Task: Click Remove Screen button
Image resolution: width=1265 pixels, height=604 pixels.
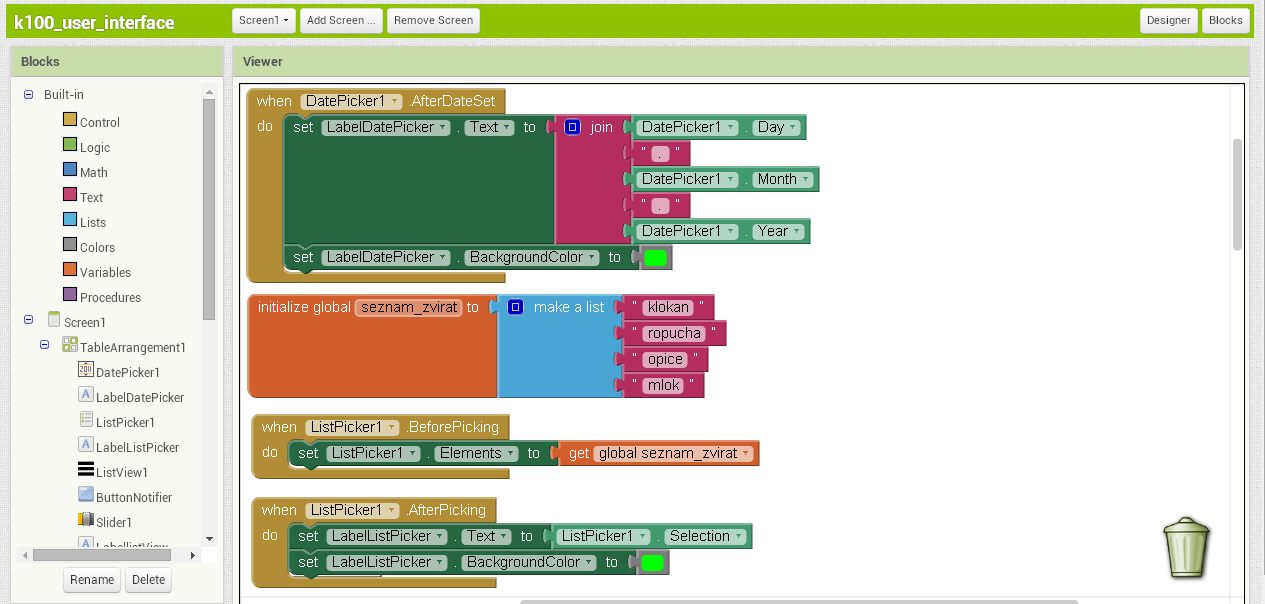Action: click(x=433, y=20)
